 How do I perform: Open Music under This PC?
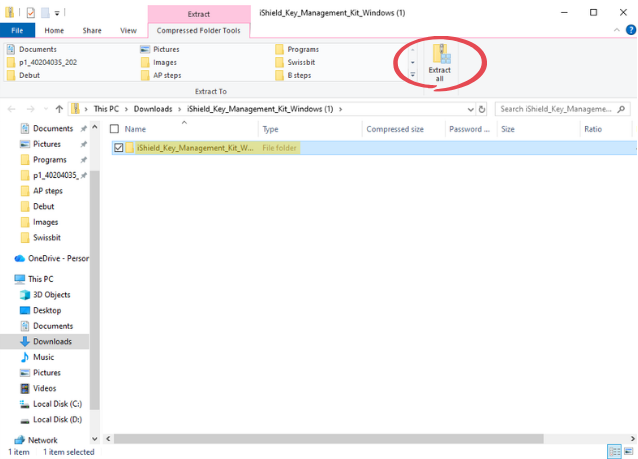point(44,357)
